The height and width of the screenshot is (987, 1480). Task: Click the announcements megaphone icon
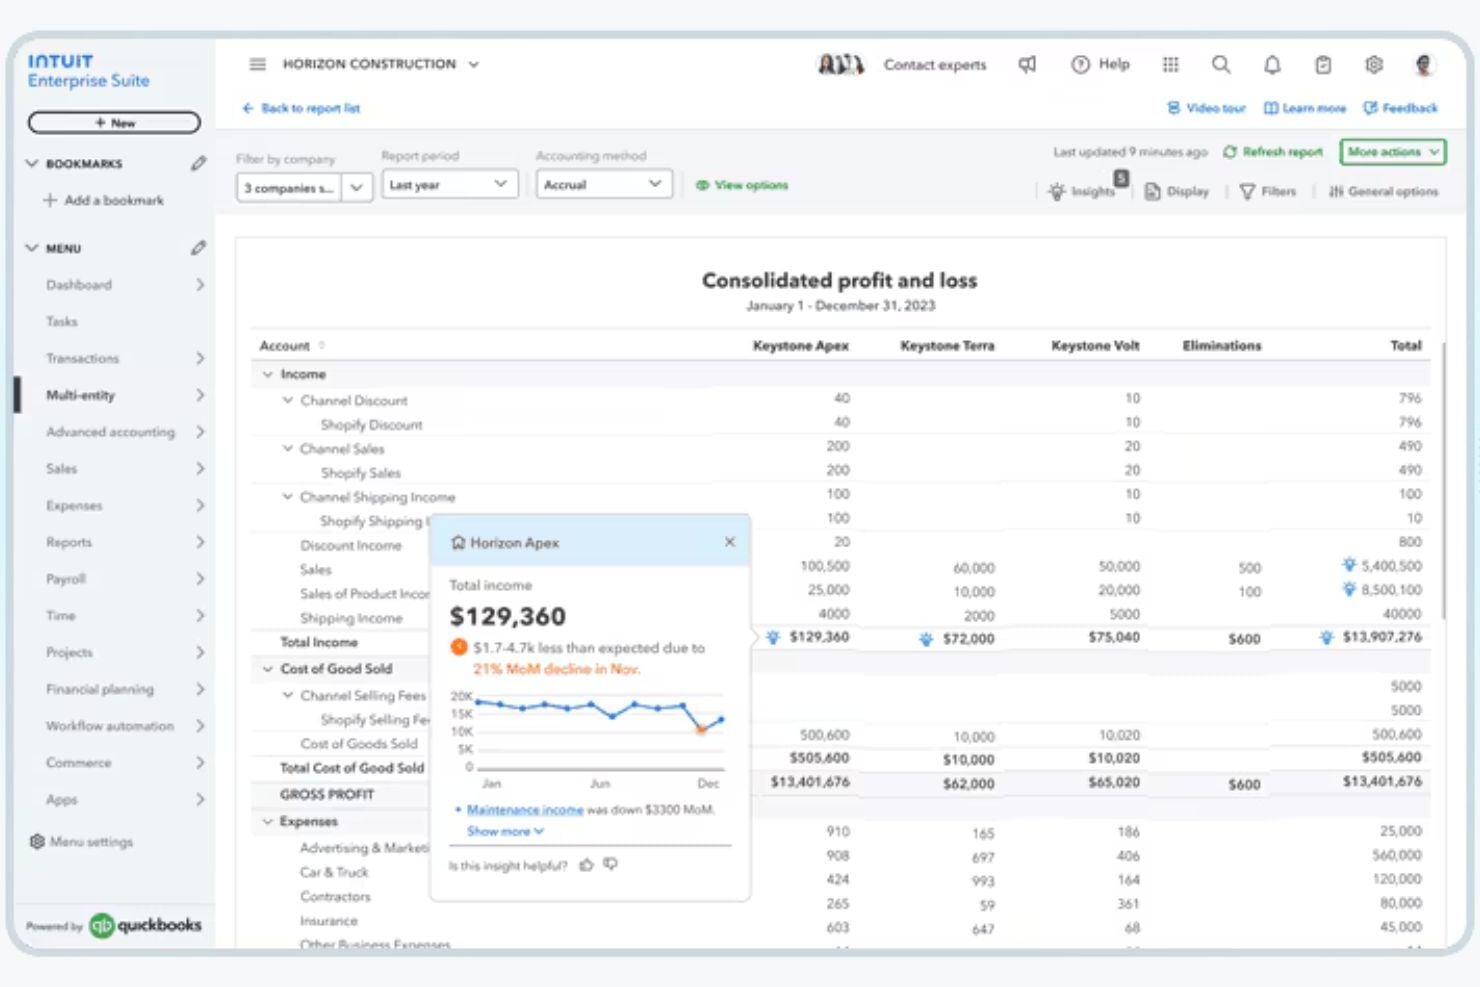click(1027, 64)
